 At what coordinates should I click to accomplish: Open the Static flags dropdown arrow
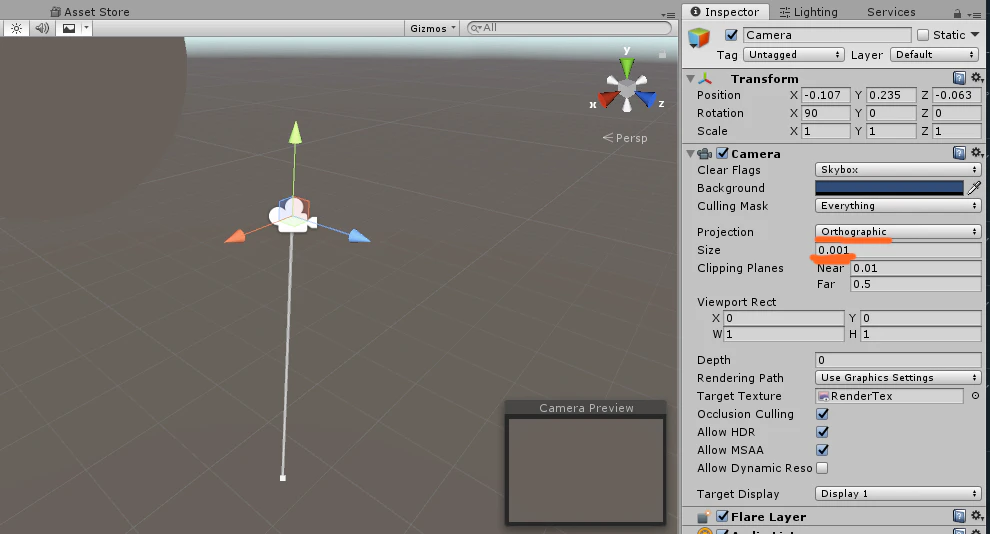(x=975, y=35)
